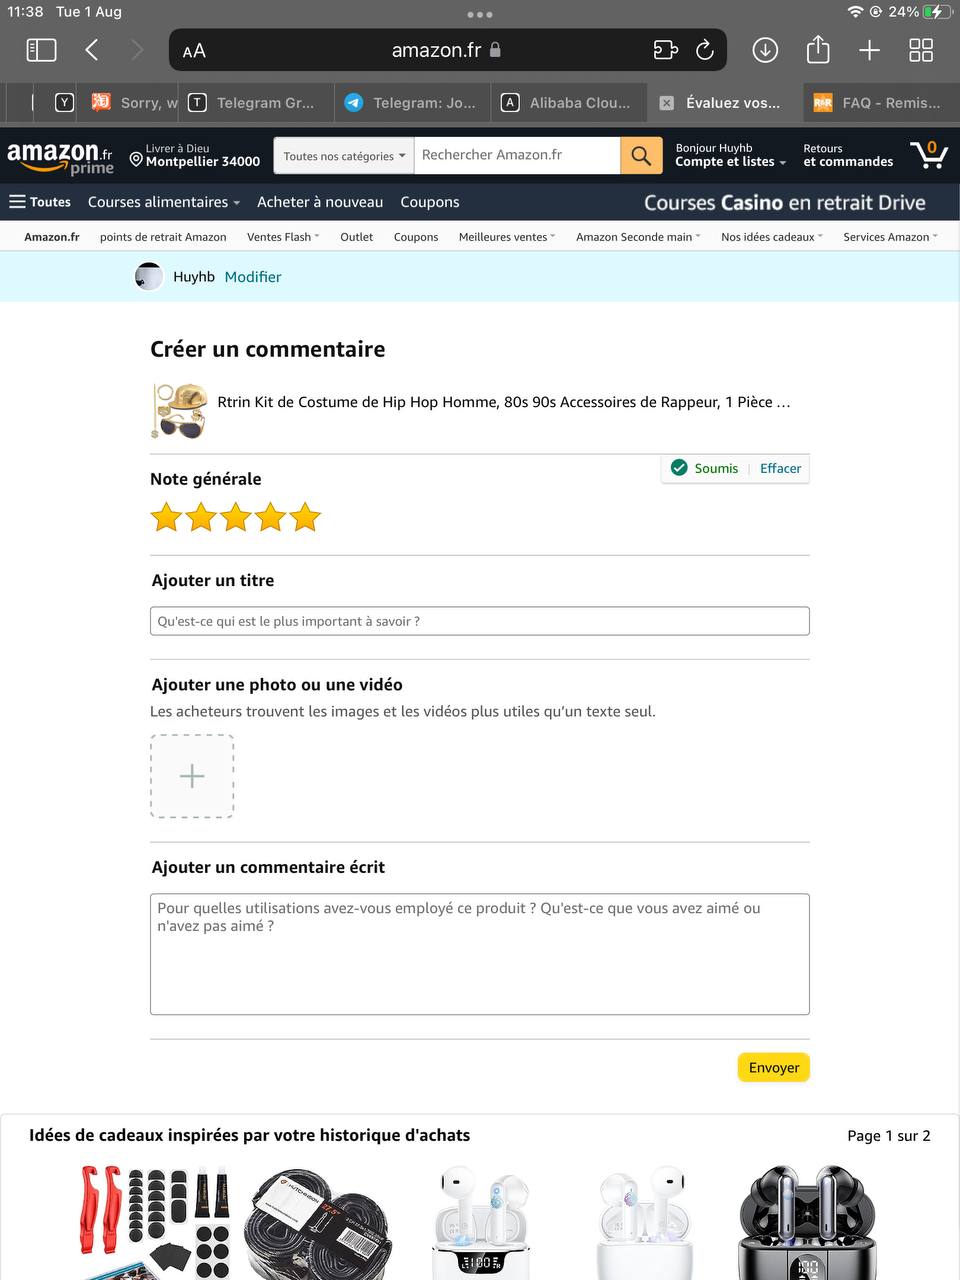960x1280 pixels.
Task: Go back with the Safari back arrow
Action: pyautogui.click(x=92, y=50)
